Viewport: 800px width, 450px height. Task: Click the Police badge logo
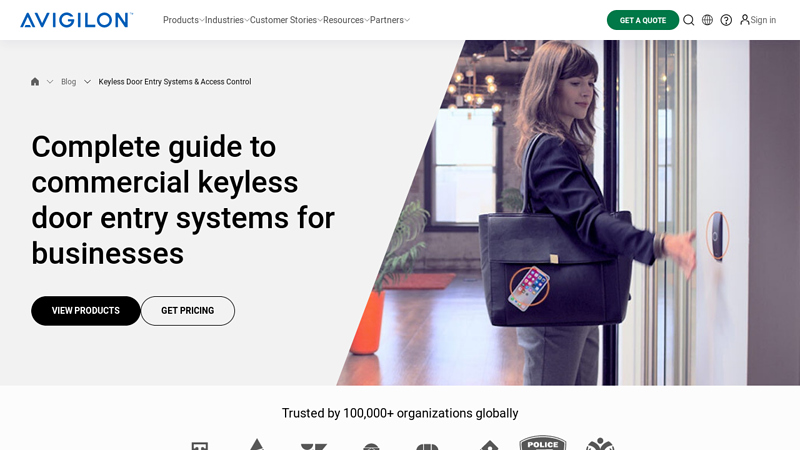542,443
